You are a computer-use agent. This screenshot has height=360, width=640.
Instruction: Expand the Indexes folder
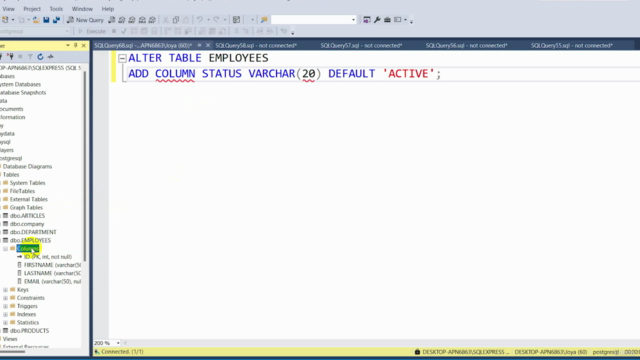(5, 314)
